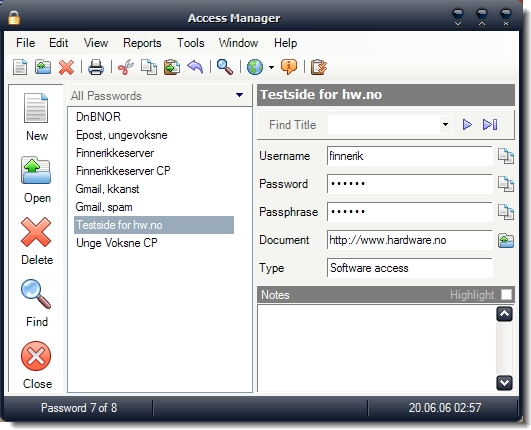
Task: Click the blue Undo arrow icon
Action: [x=195, y=67]
